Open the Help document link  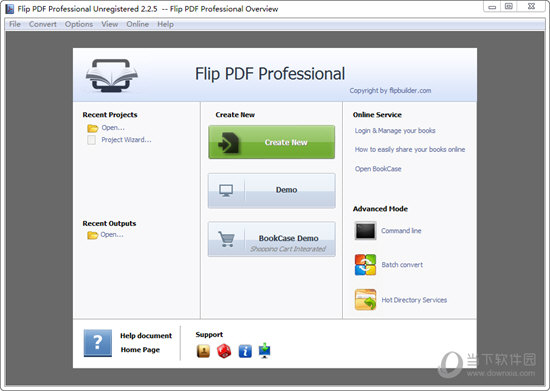point(146,336)
